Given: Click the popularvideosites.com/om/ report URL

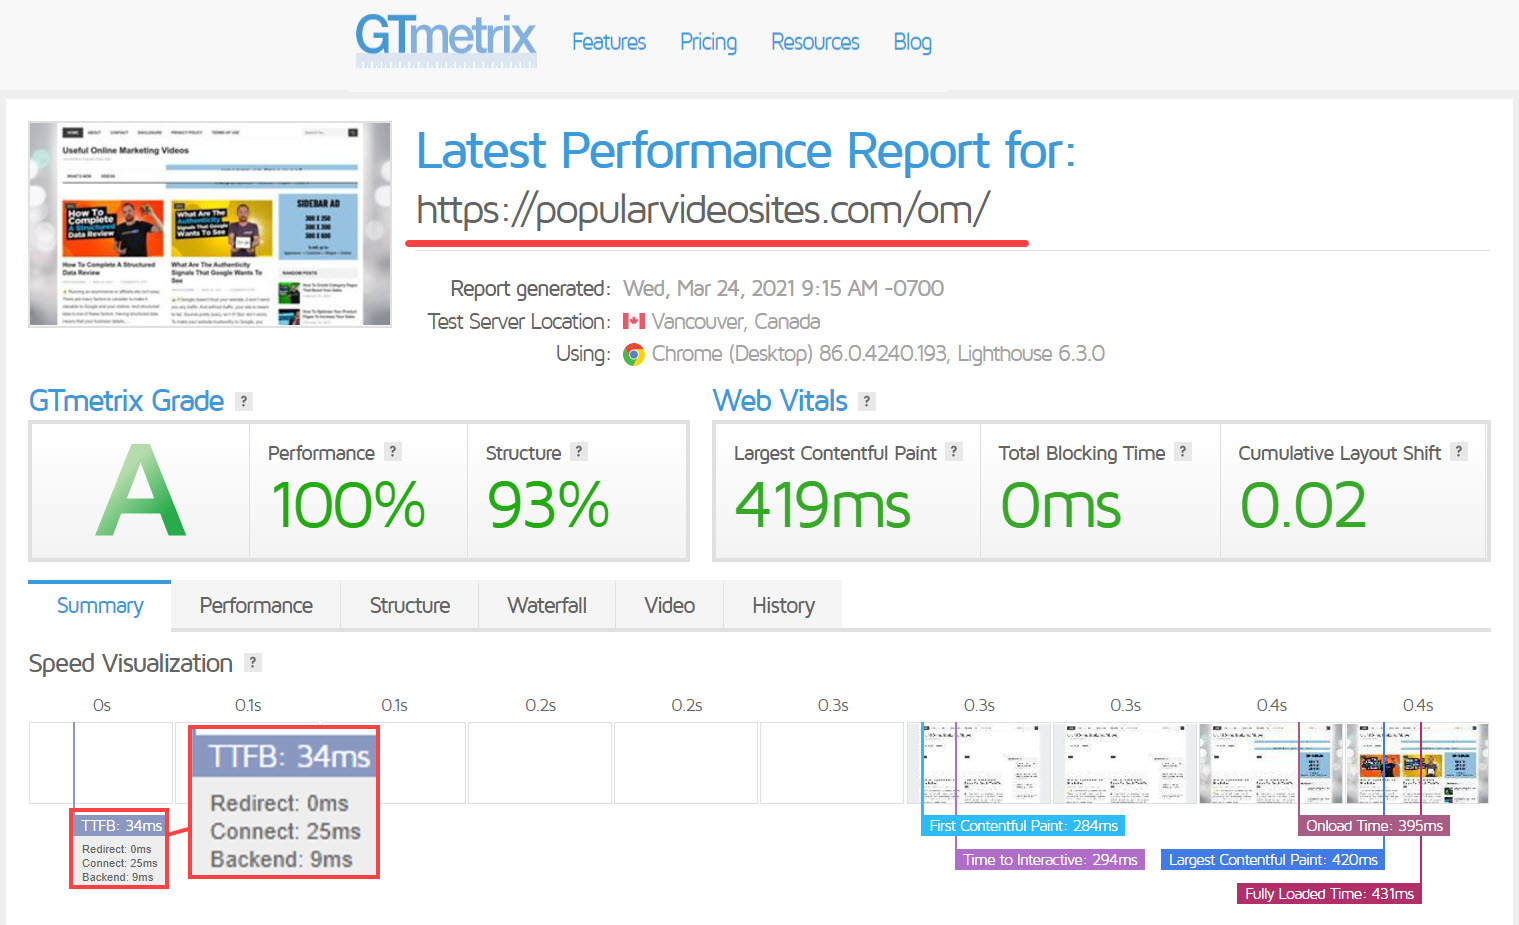Looking at the screenshot, I should (x=703, y=210).
